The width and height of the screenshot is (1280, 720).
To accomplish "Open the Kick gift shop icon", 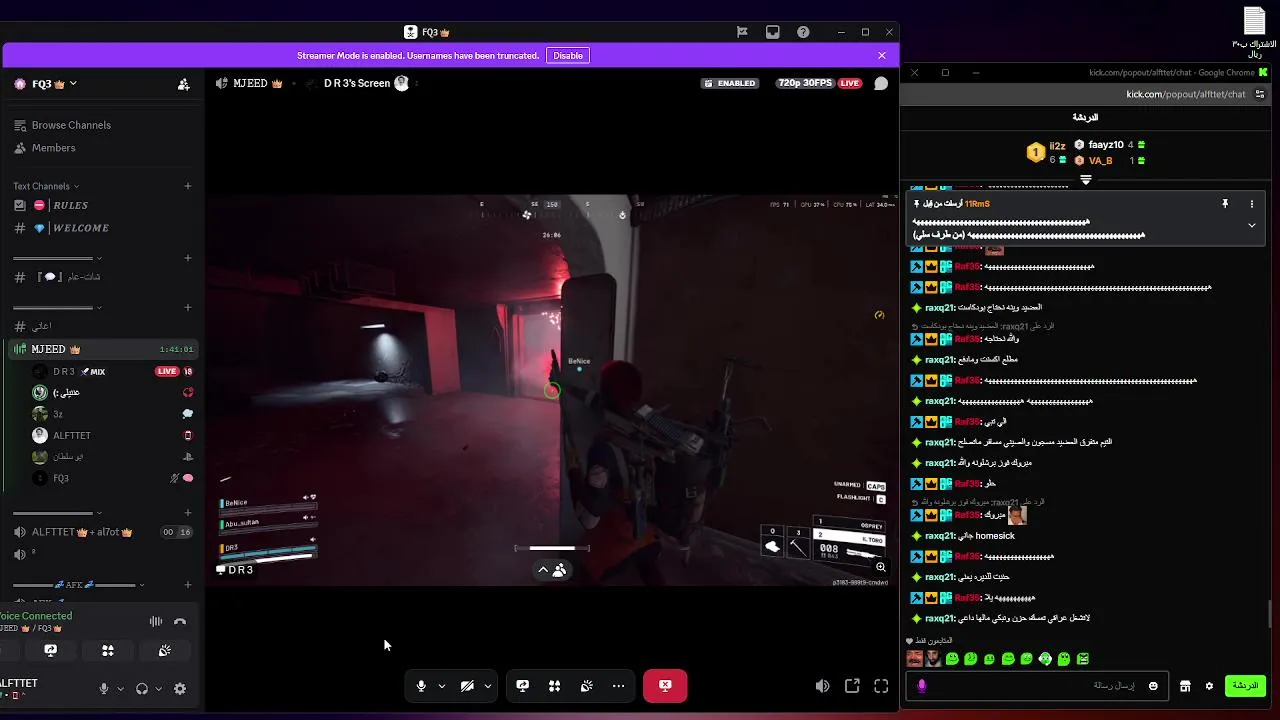I will click(1185, 686).
